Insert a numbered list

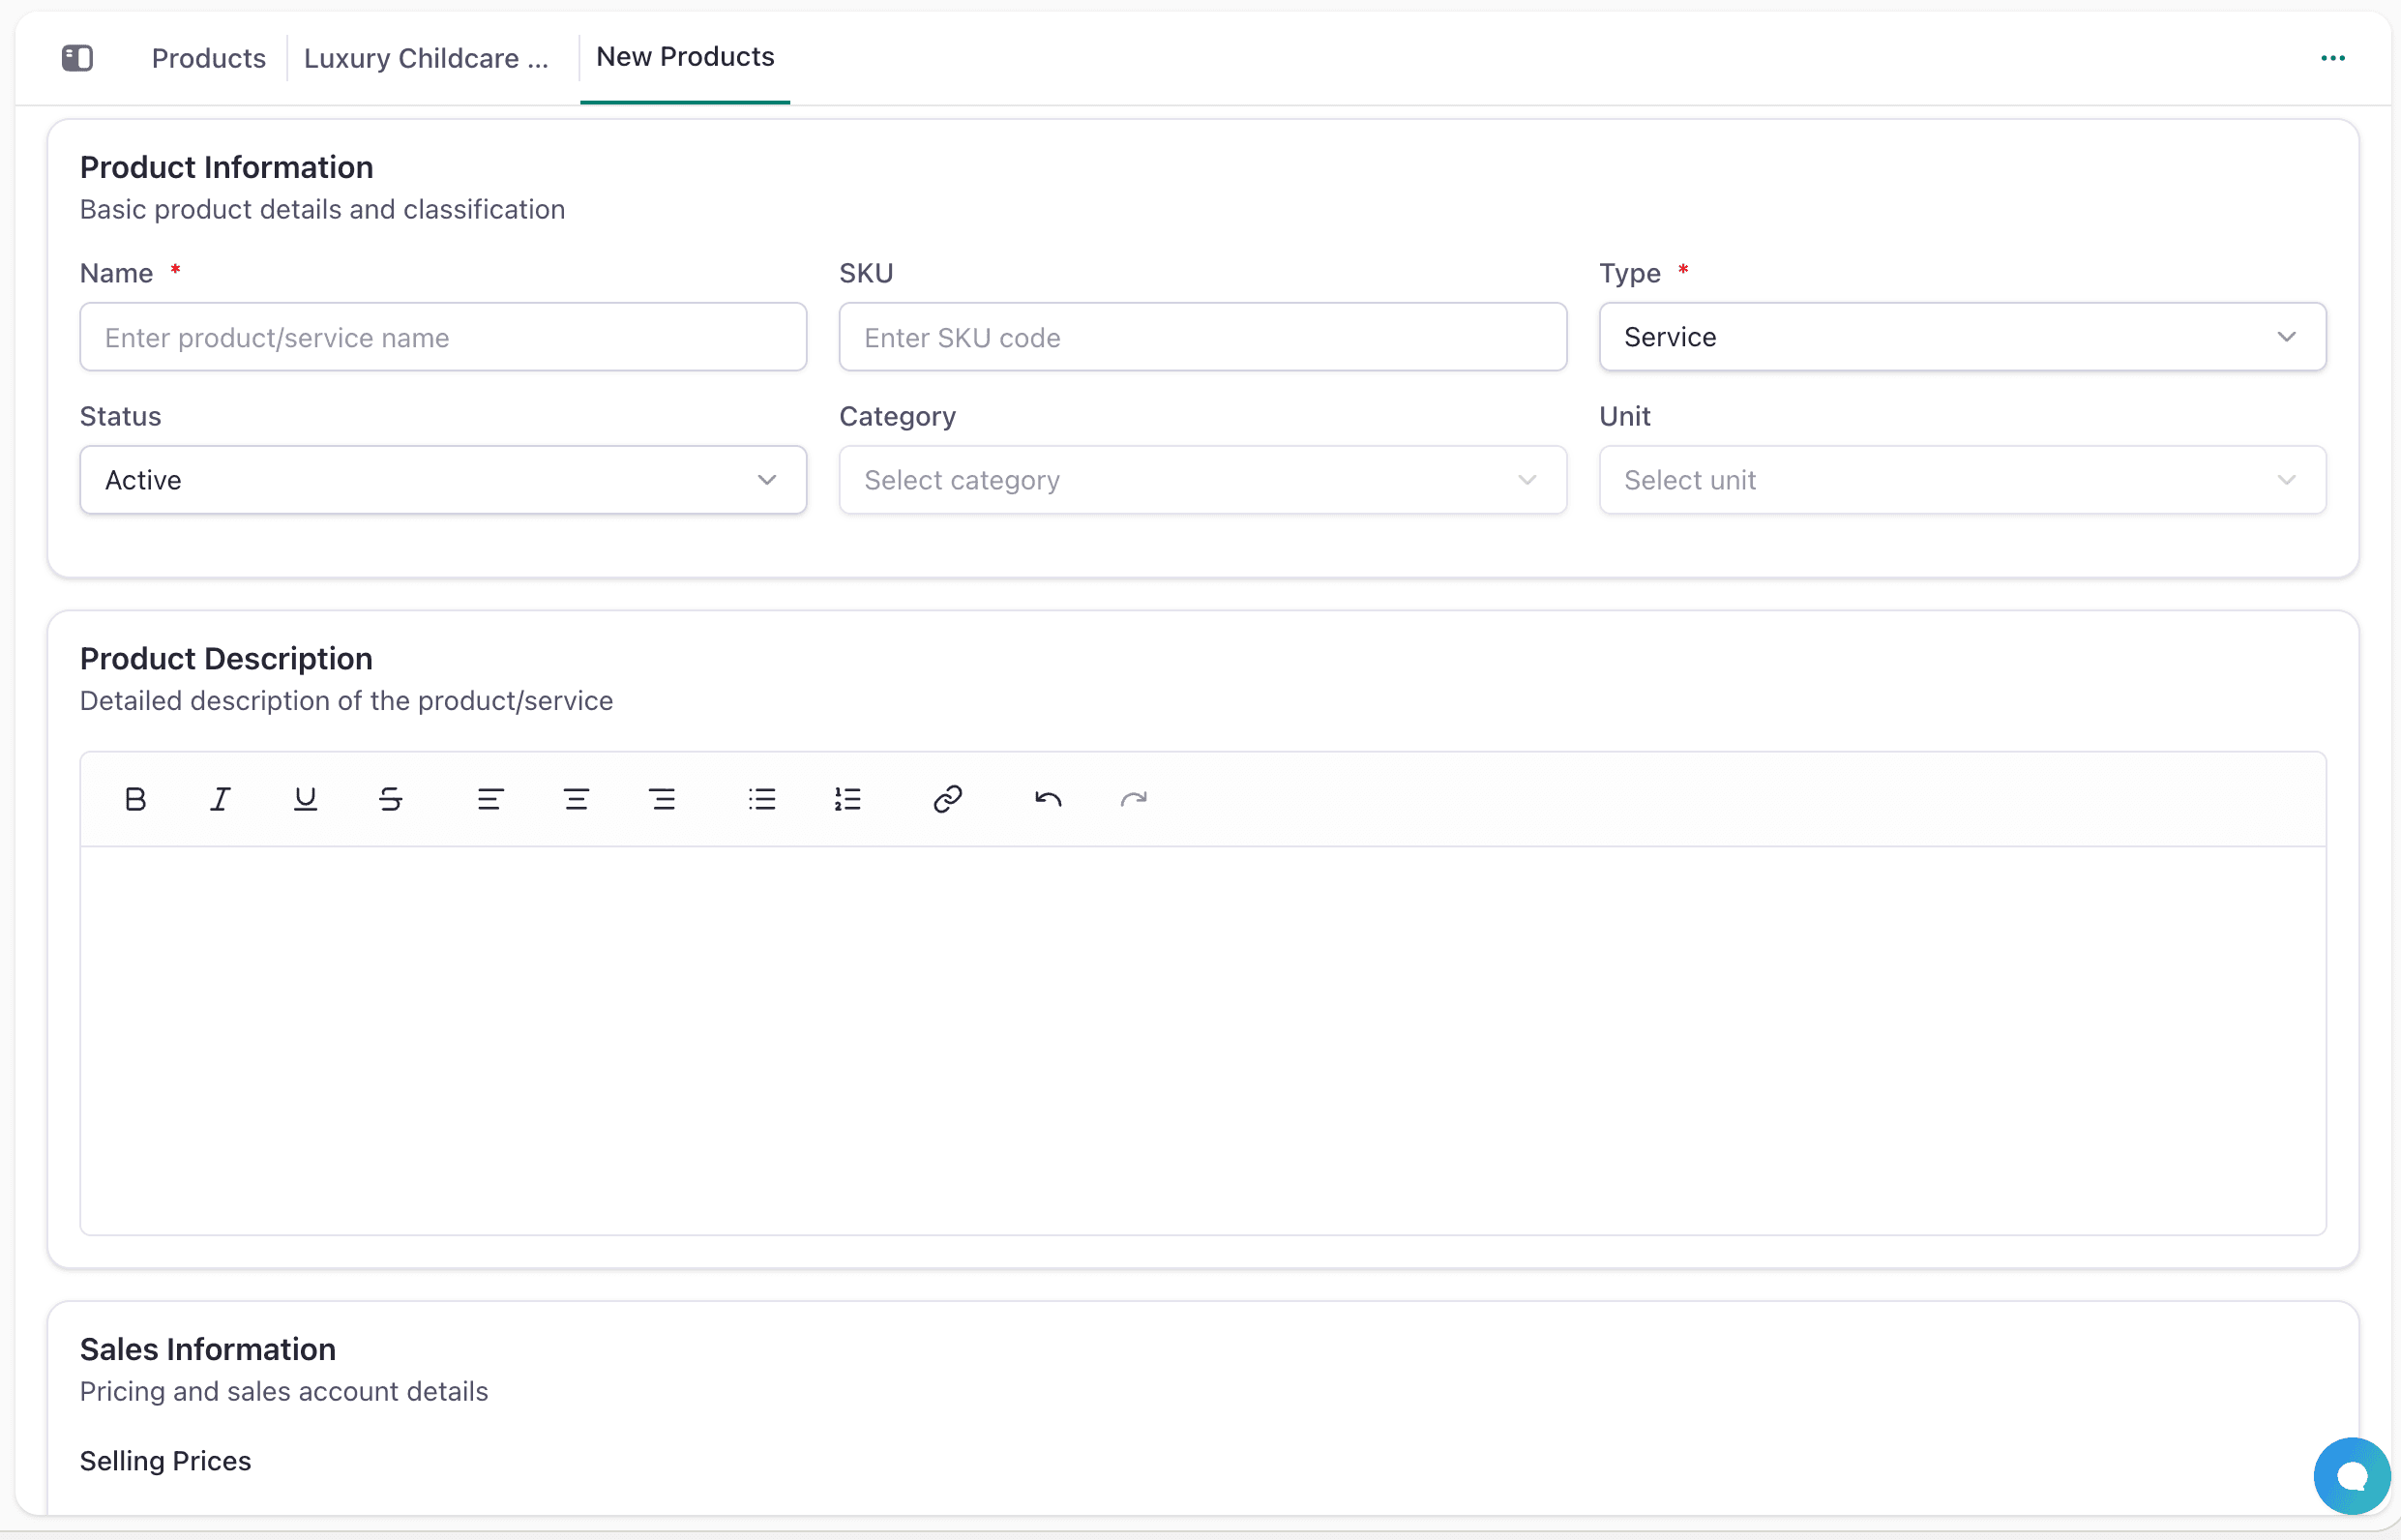click(848, 799)
